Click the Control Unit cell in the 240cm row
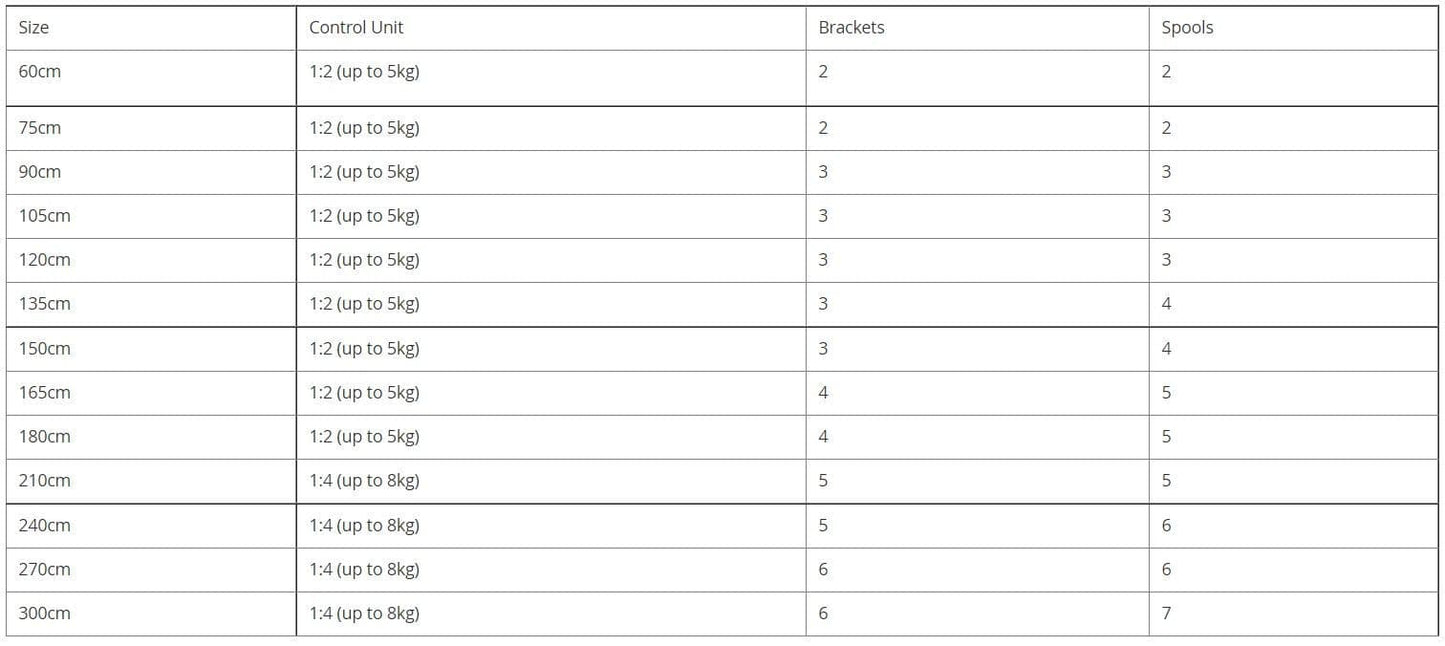The width and height of the screenshot is (1445, 646). [x=364, y=525]
